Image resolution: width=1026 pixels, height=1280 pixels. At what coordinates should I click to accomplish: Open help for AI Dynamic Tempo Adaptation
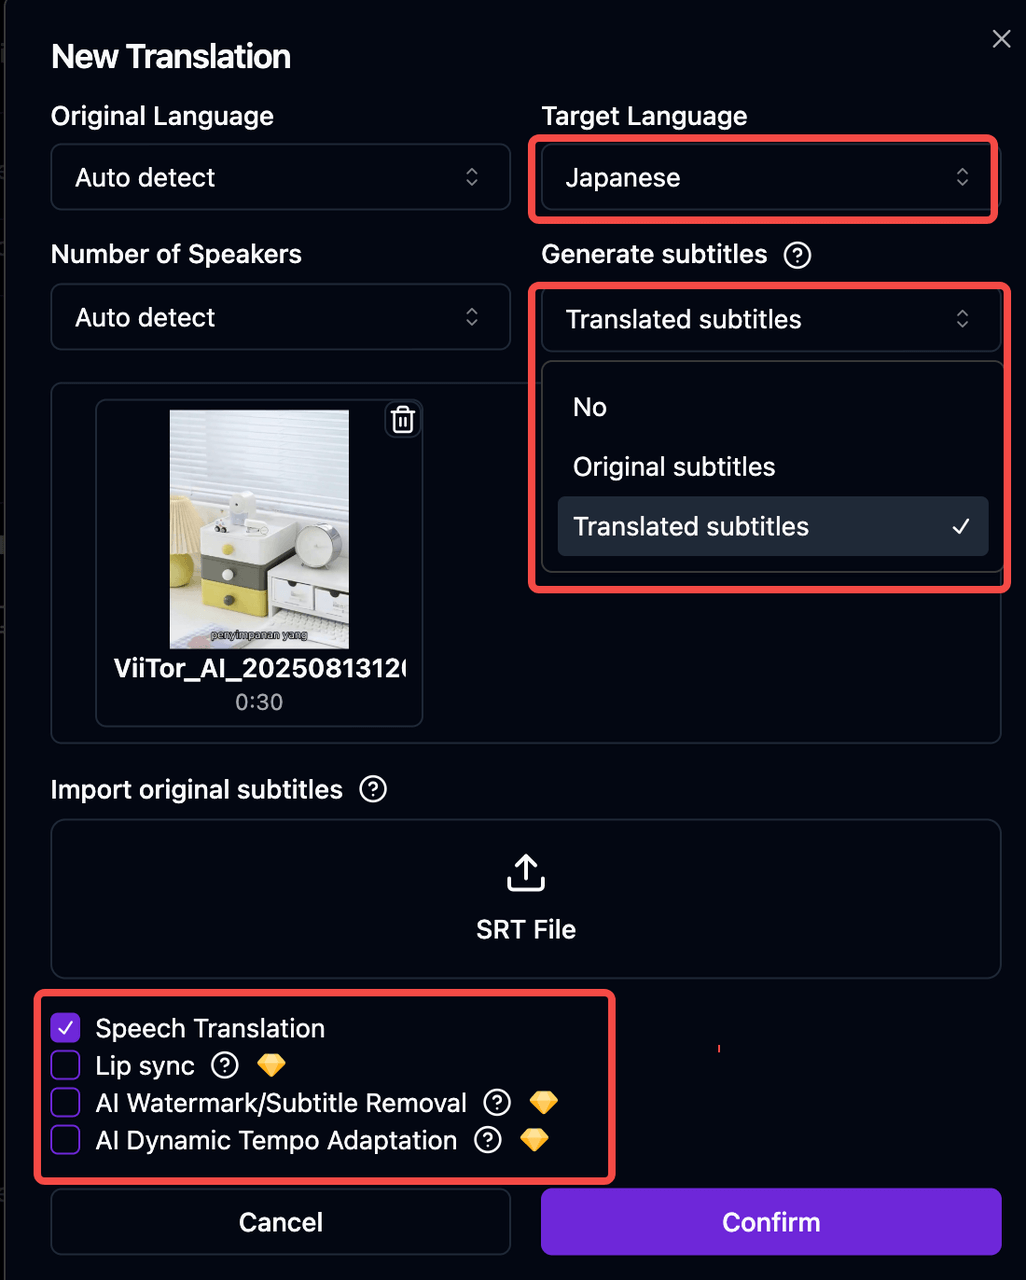tap(488, 1140)
